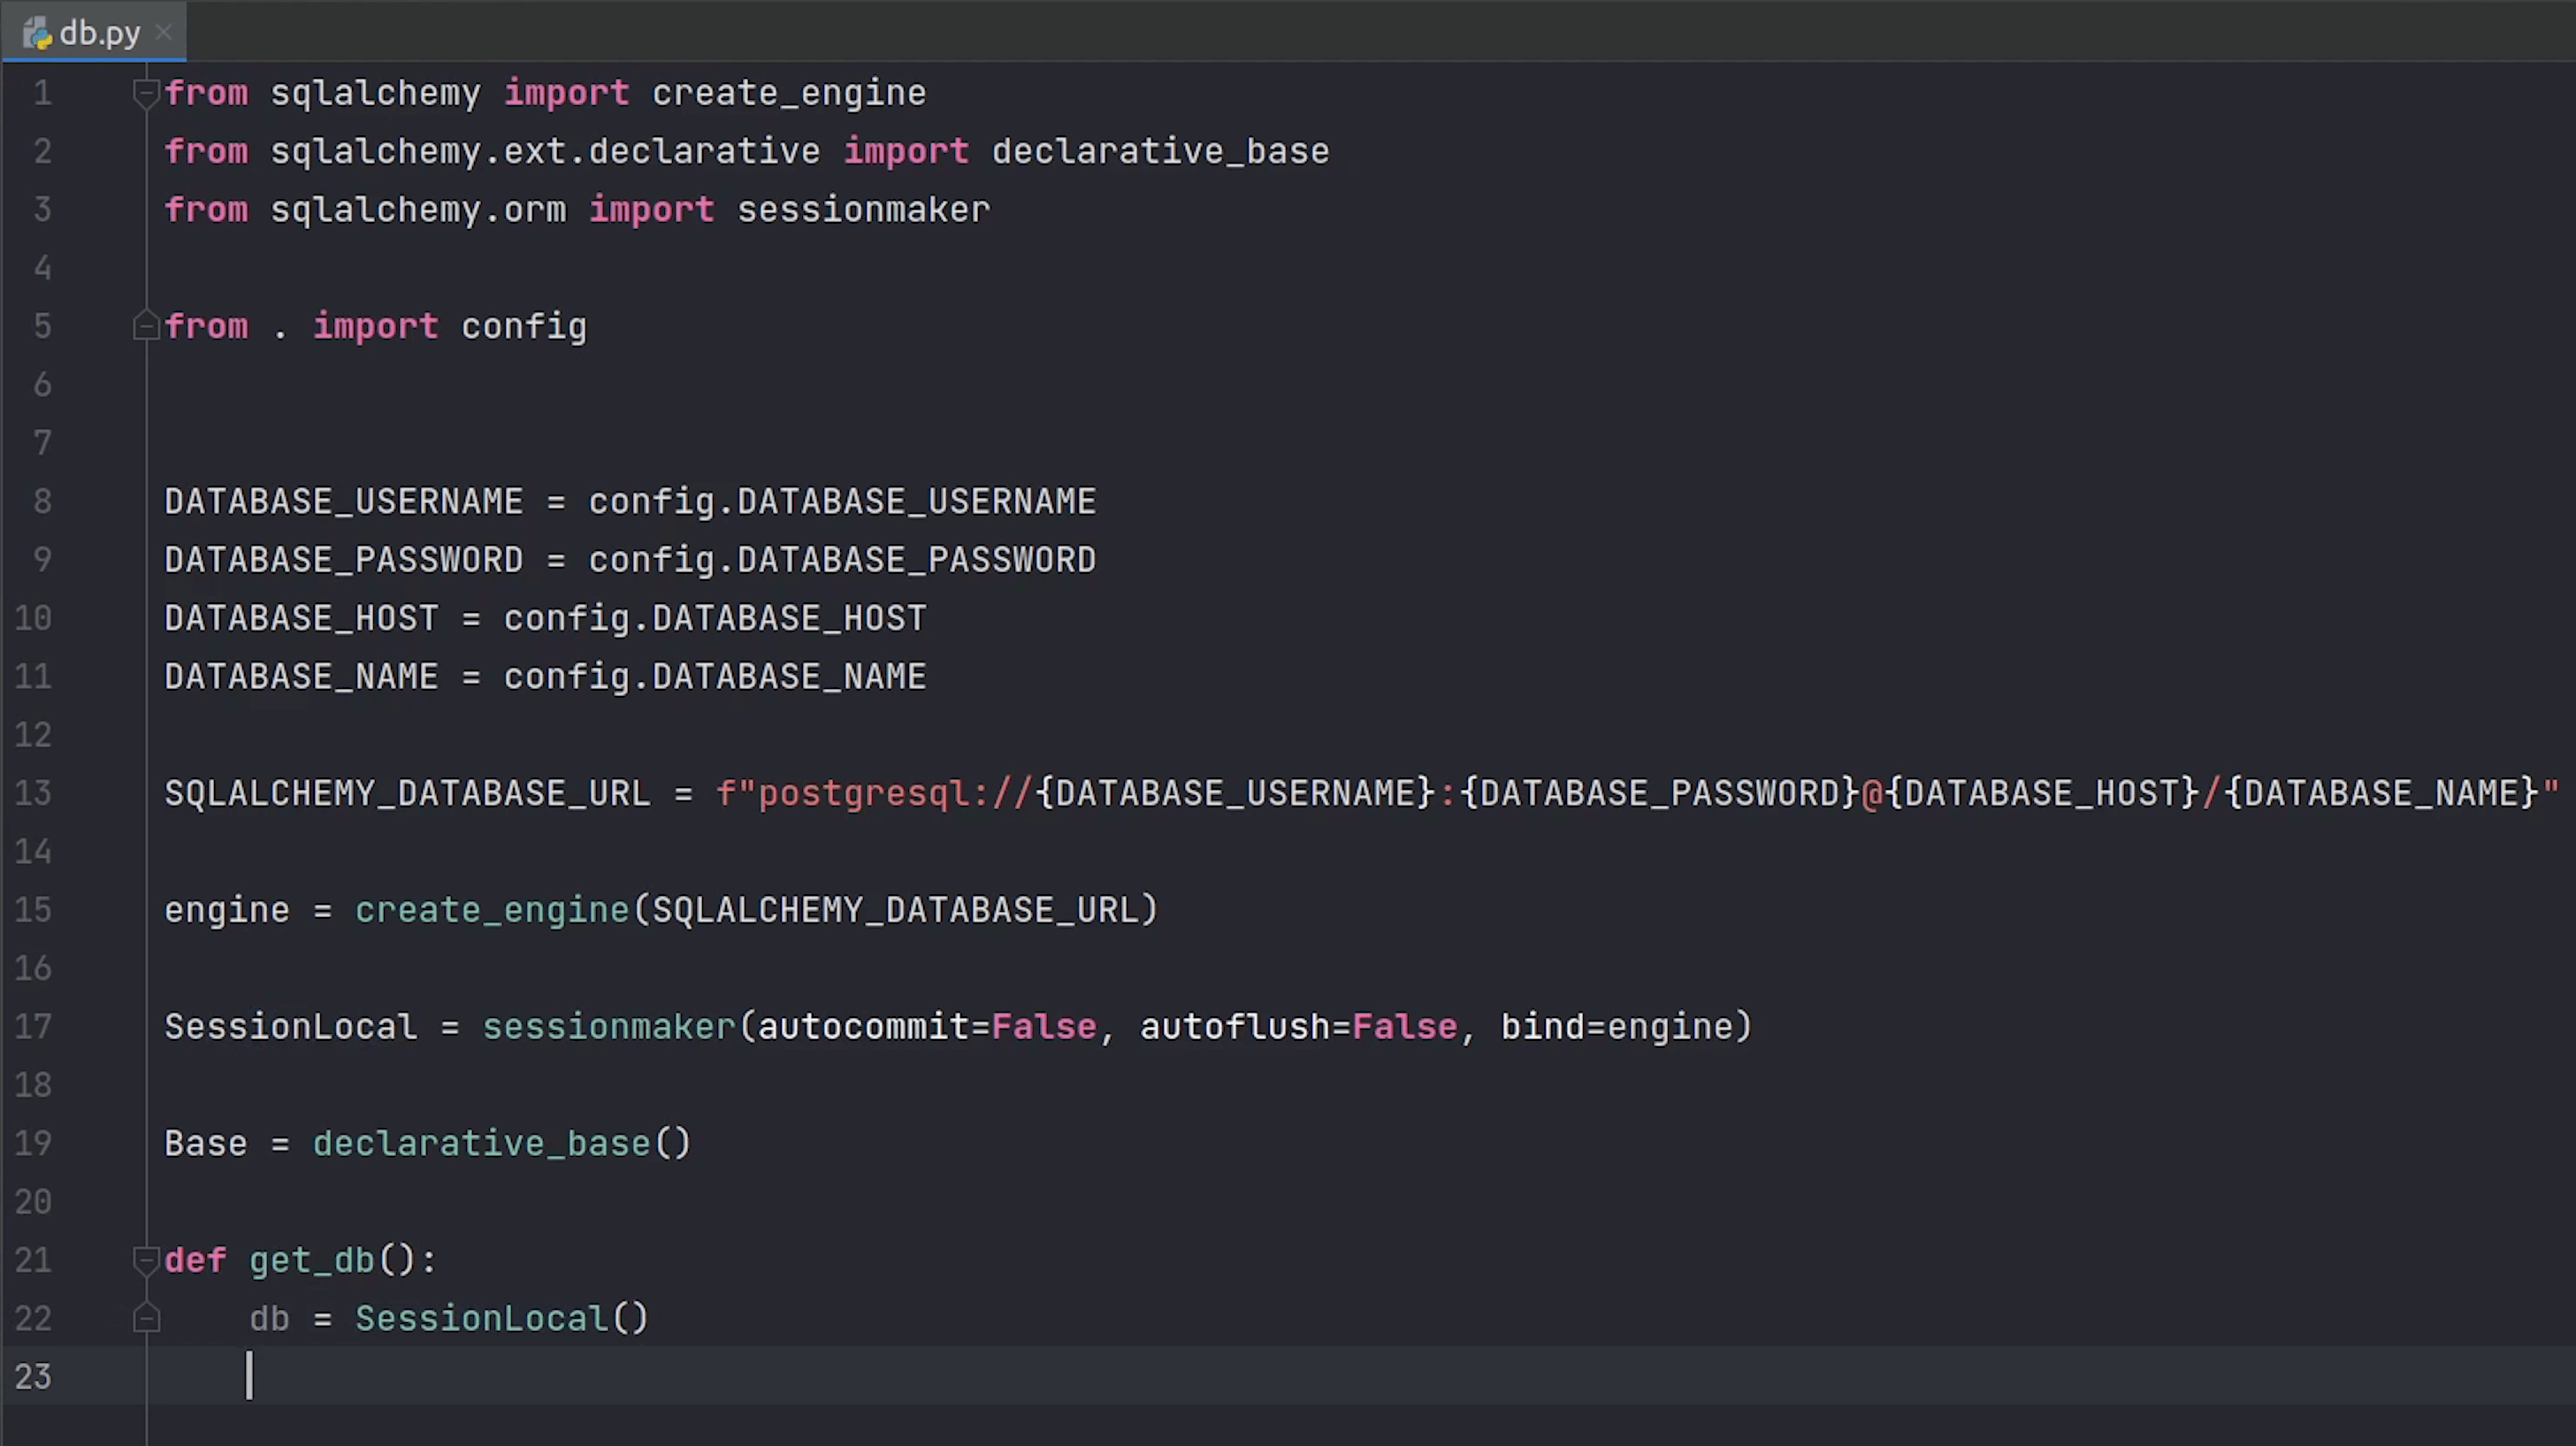The height and width of the screenshot is (1446, 2576).
Task: Click the db.py file tab
Action: 83,32
